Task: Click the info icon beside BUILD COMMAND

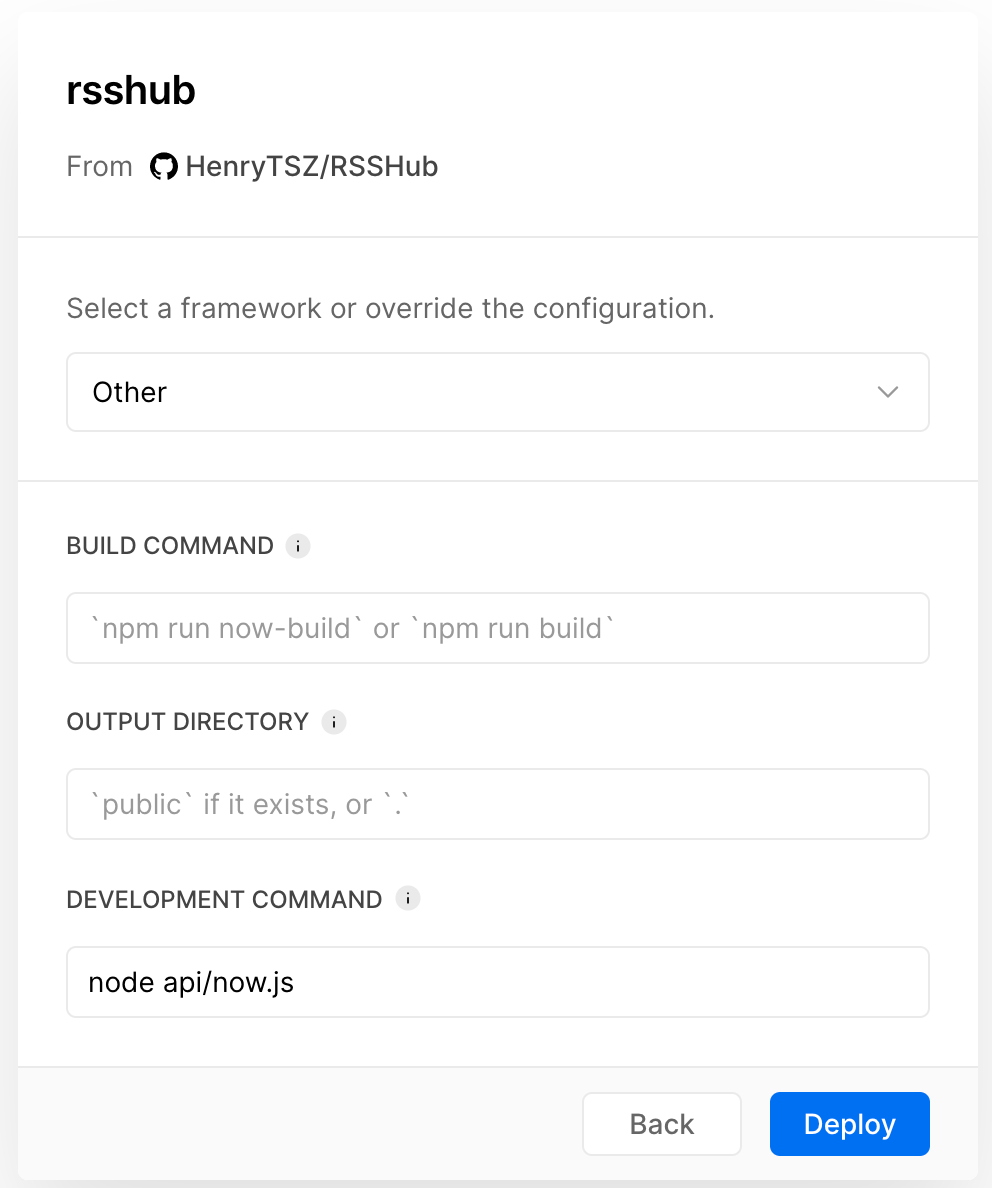Action: (x=298, y=545)
